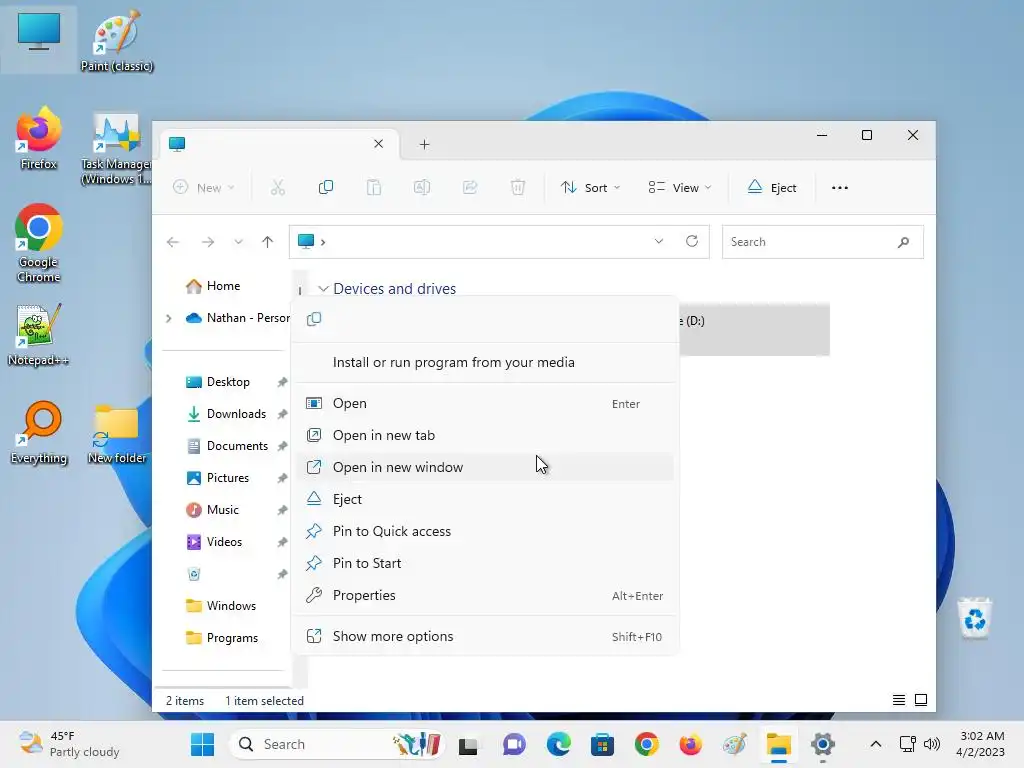Switch to details list view icon

899,700
